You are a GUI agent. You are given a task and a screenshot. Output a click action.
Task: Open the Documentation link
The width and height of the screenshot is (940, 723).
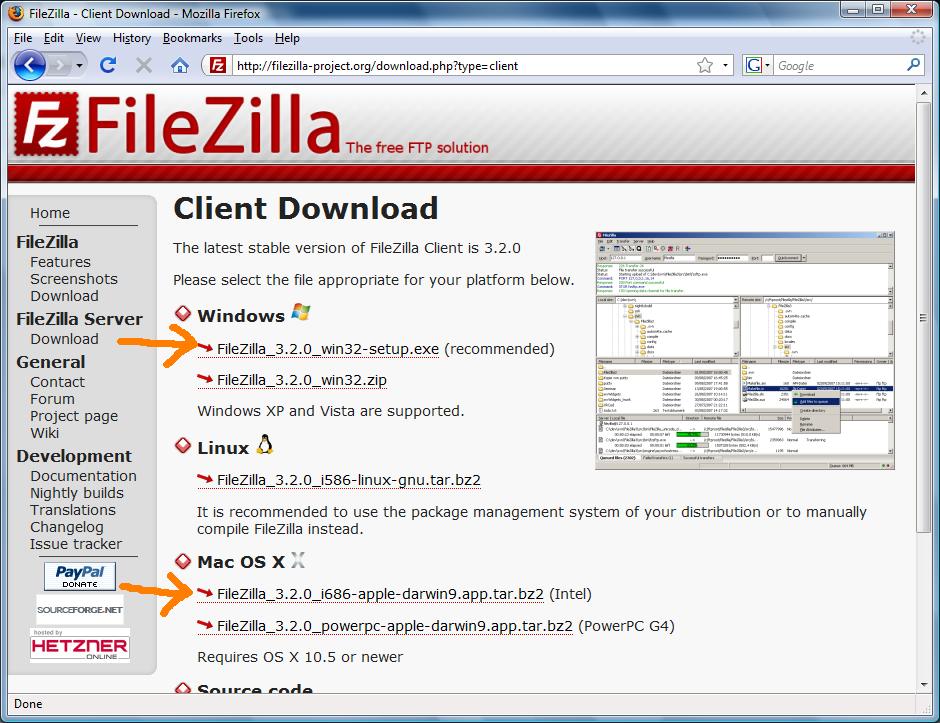[83, 475]
